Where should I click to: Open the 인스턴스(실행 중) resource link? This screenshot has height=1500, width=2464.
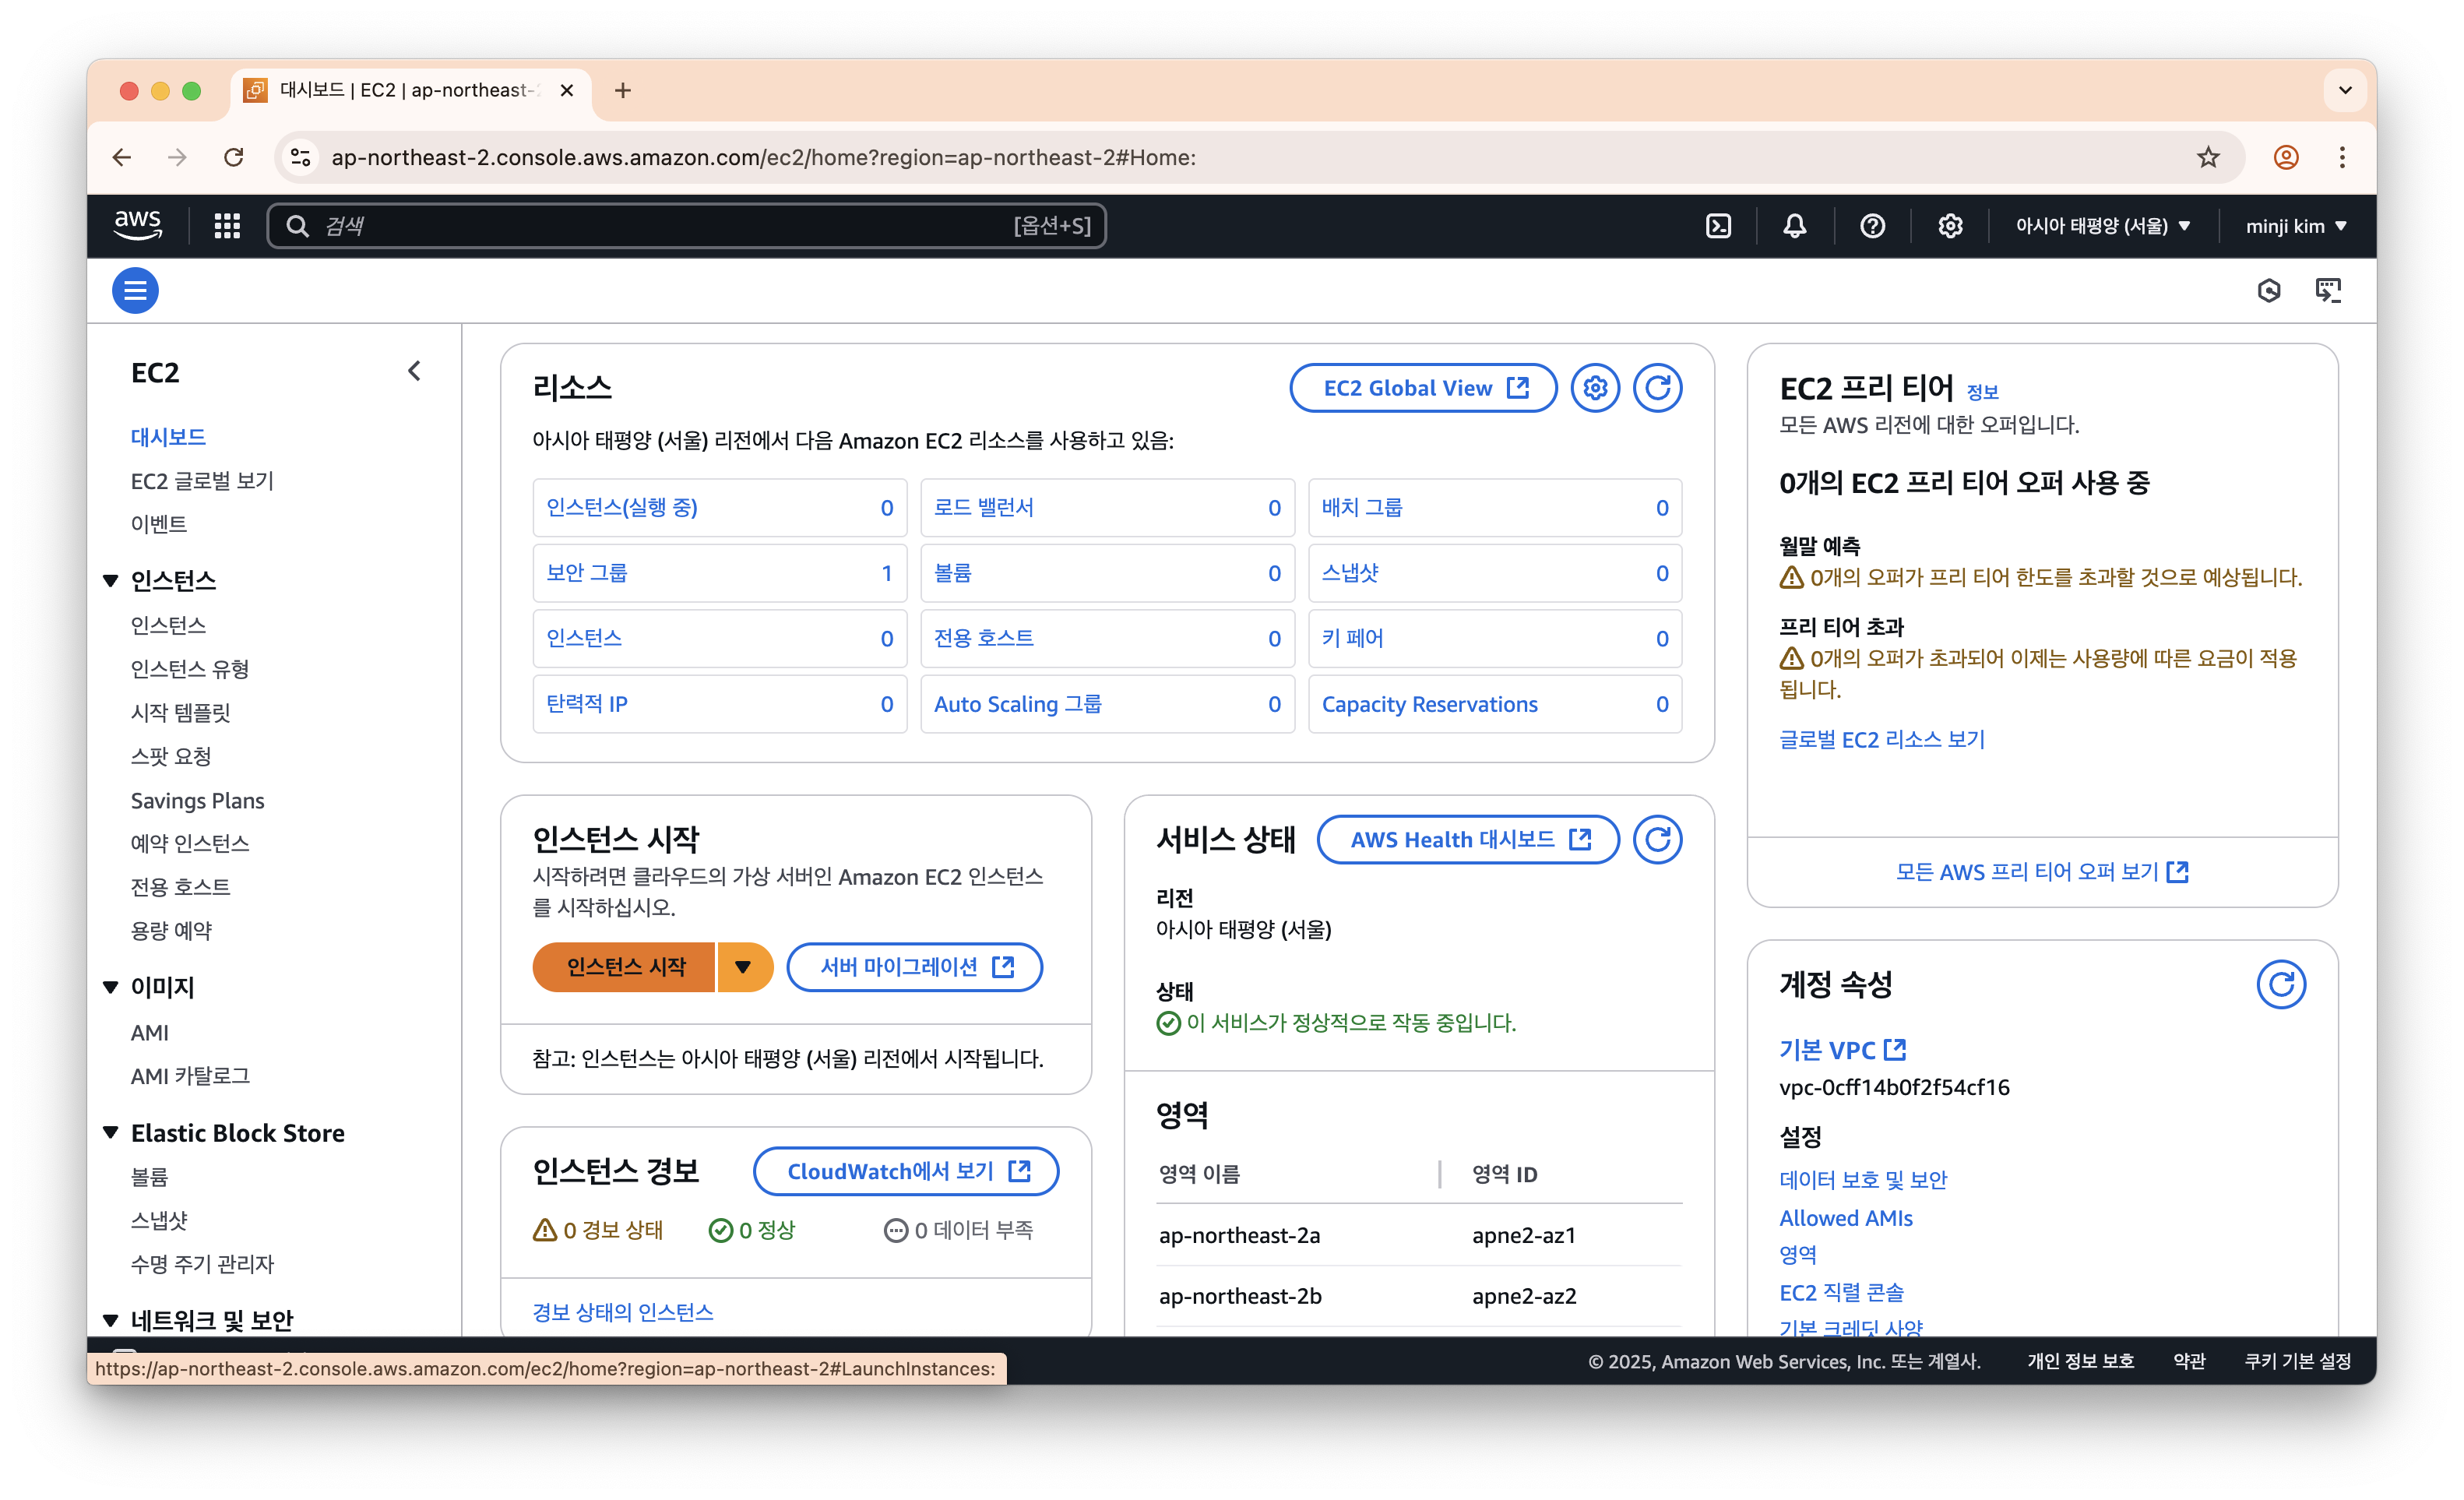[x=621, y=508]
